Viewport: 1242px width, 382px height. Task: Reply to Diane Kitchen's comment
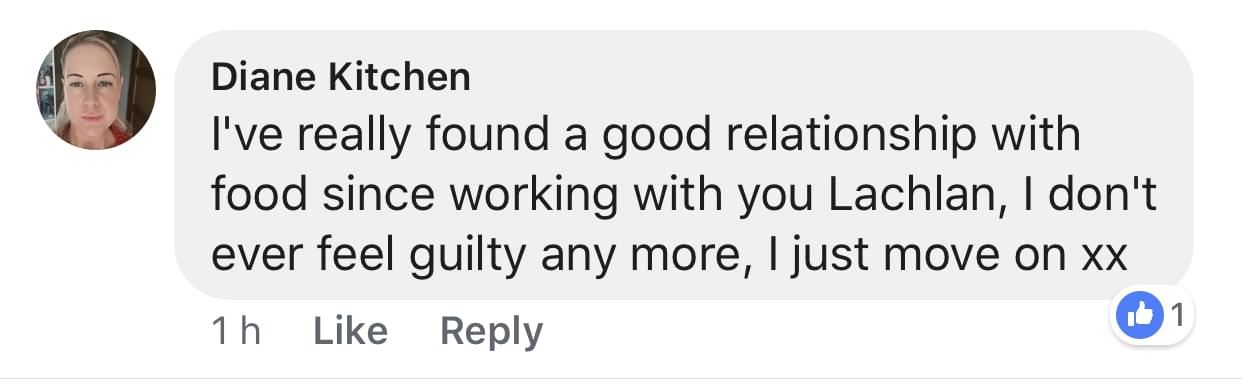491,332
